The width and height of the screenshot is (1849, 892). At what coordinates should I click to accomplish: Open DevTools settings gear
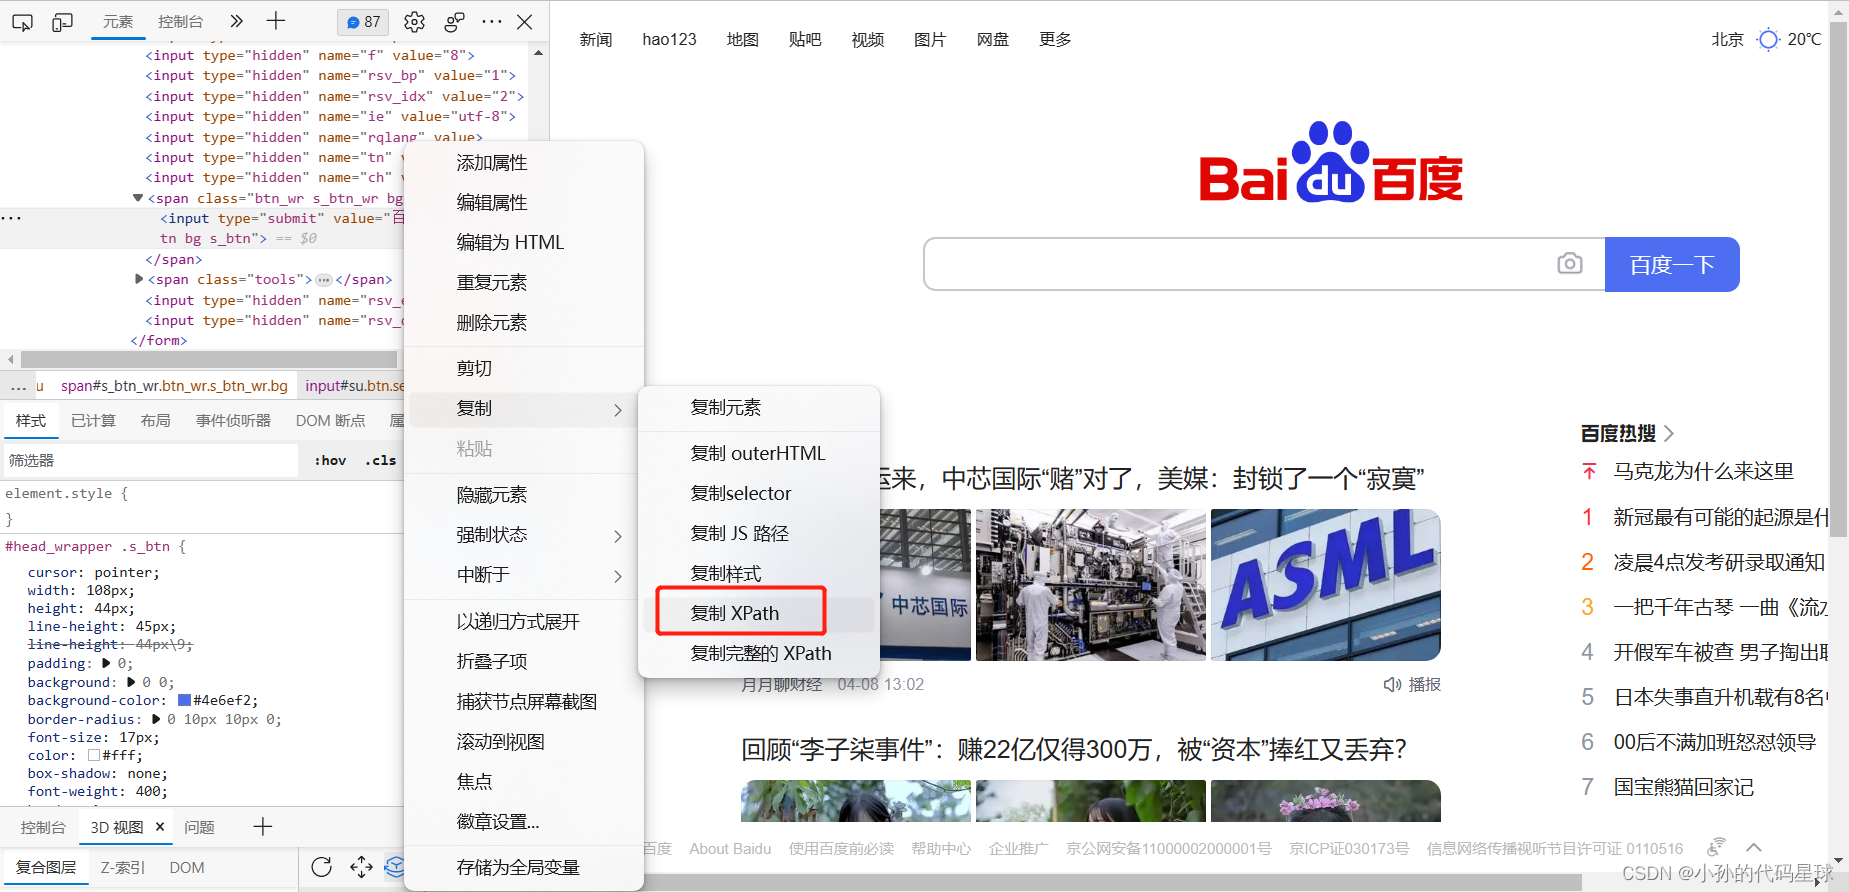point(414,22)
